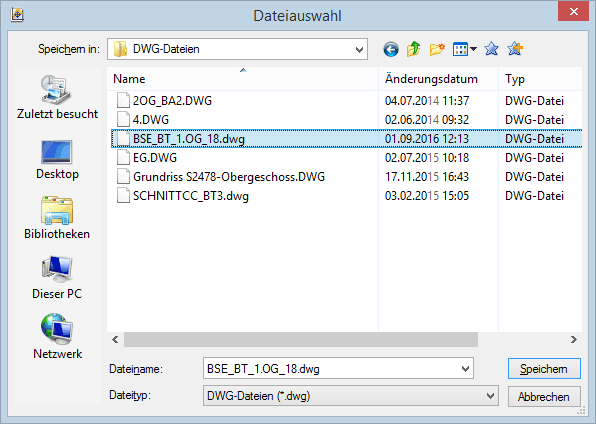
Task: Go back using the blue arrow icon
Action: click(391, 49)
